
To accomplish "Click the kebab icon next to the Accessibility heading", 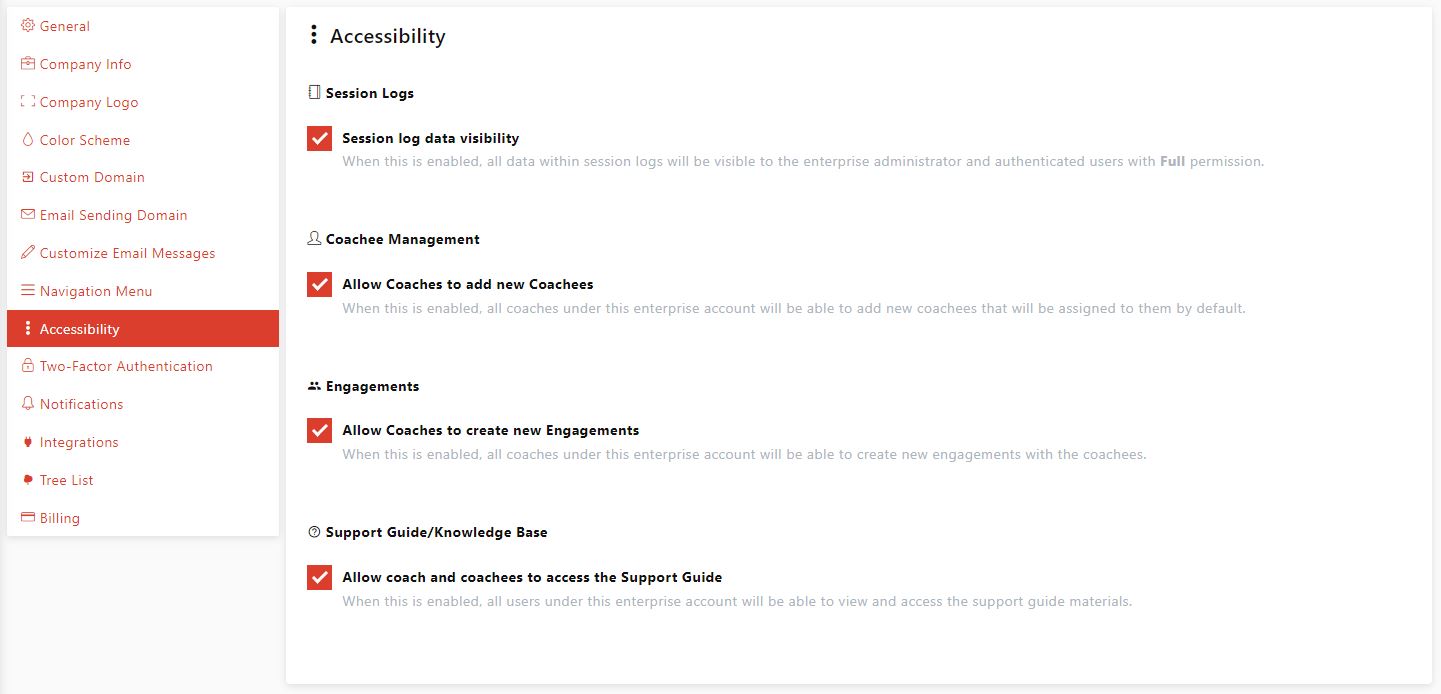I will point(316,35).
